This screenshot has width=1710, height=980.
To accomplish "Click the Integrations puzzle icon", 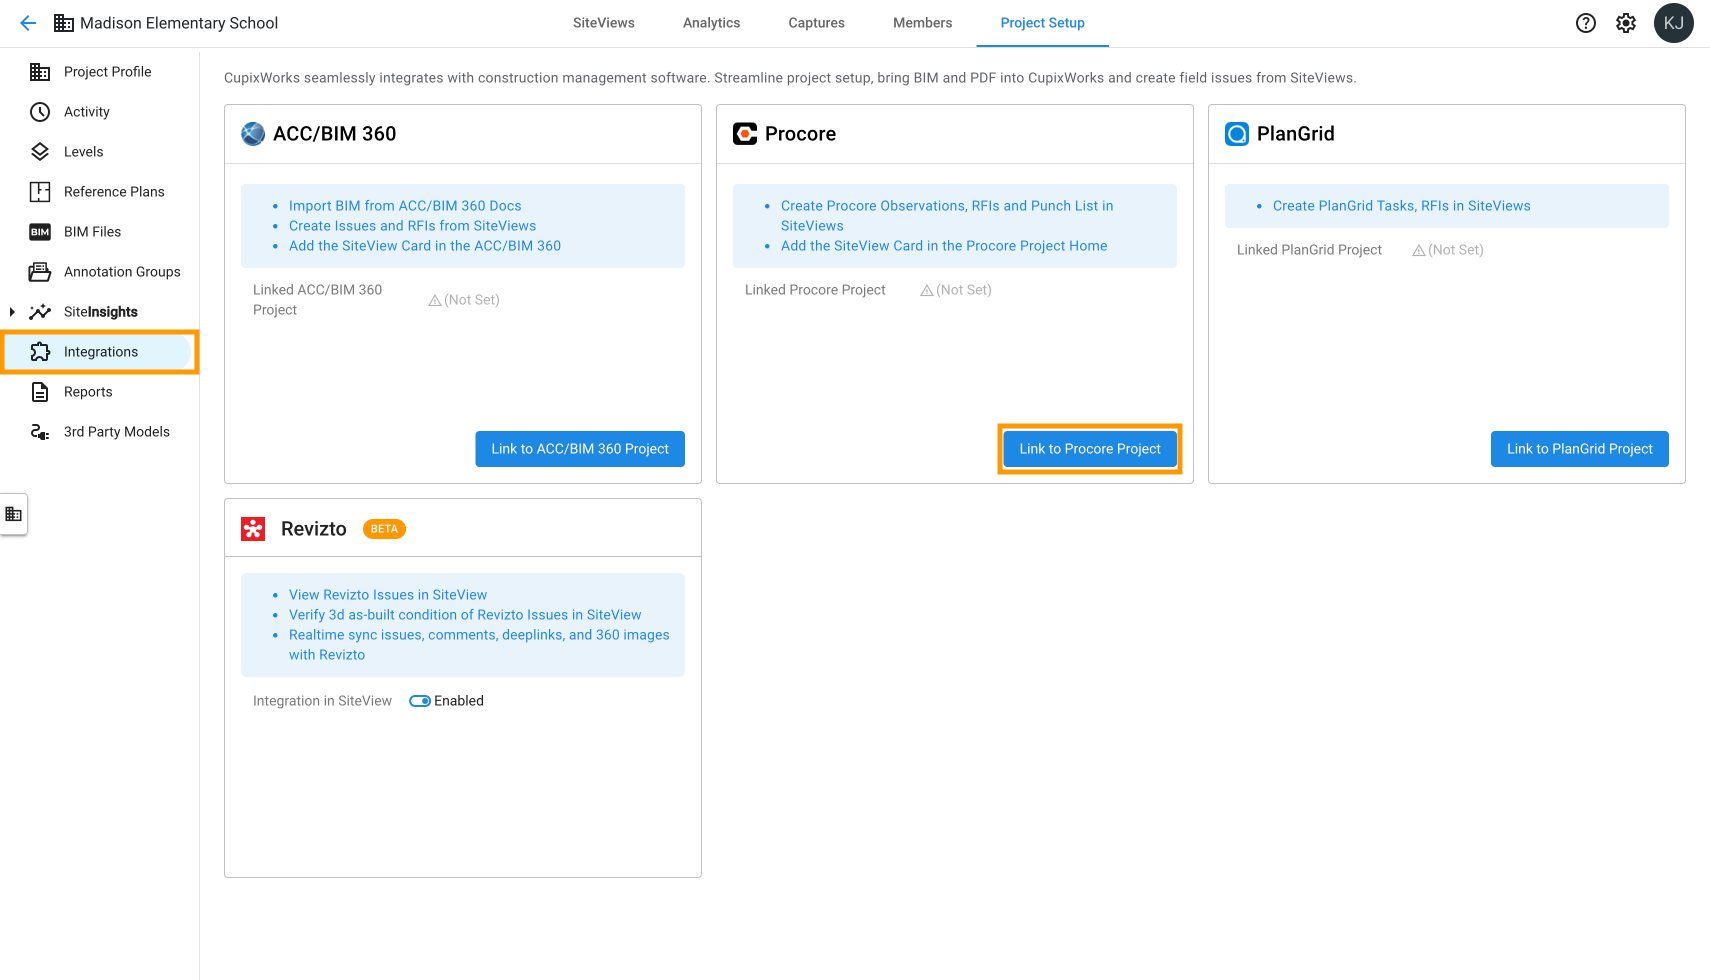I will 40,352.
